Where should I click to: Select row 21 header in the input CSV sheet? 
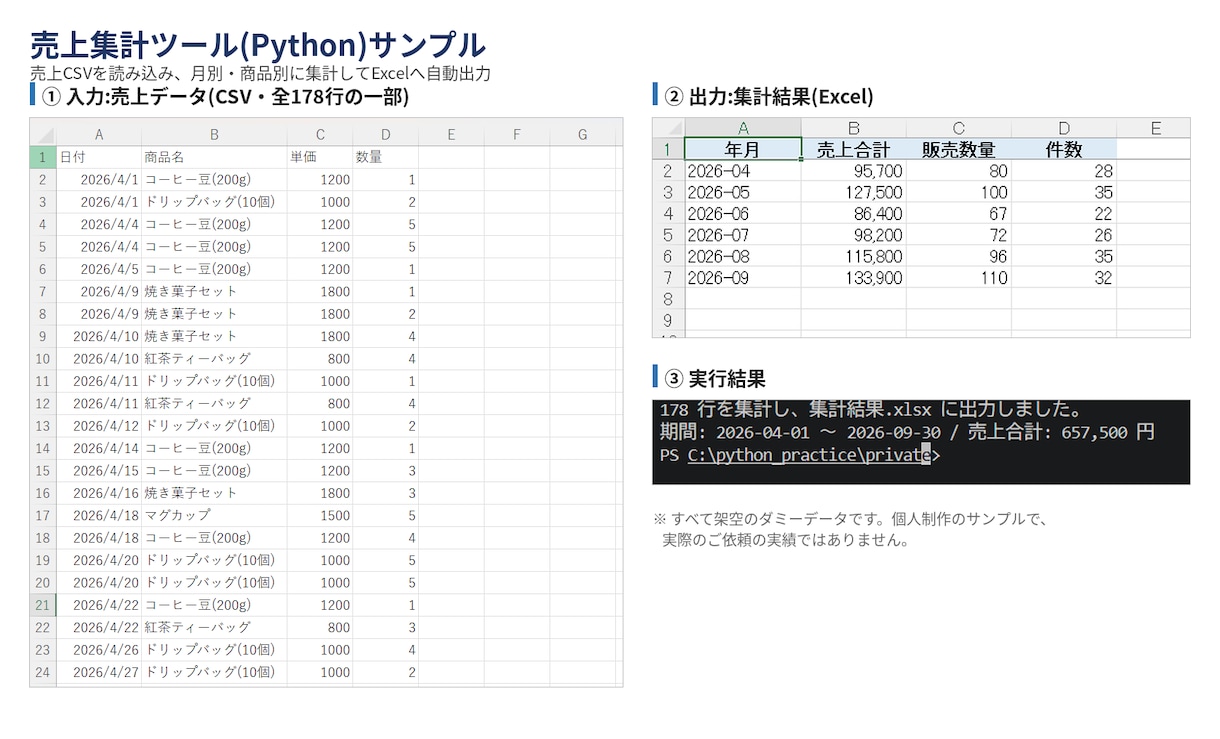pos(43,605)
